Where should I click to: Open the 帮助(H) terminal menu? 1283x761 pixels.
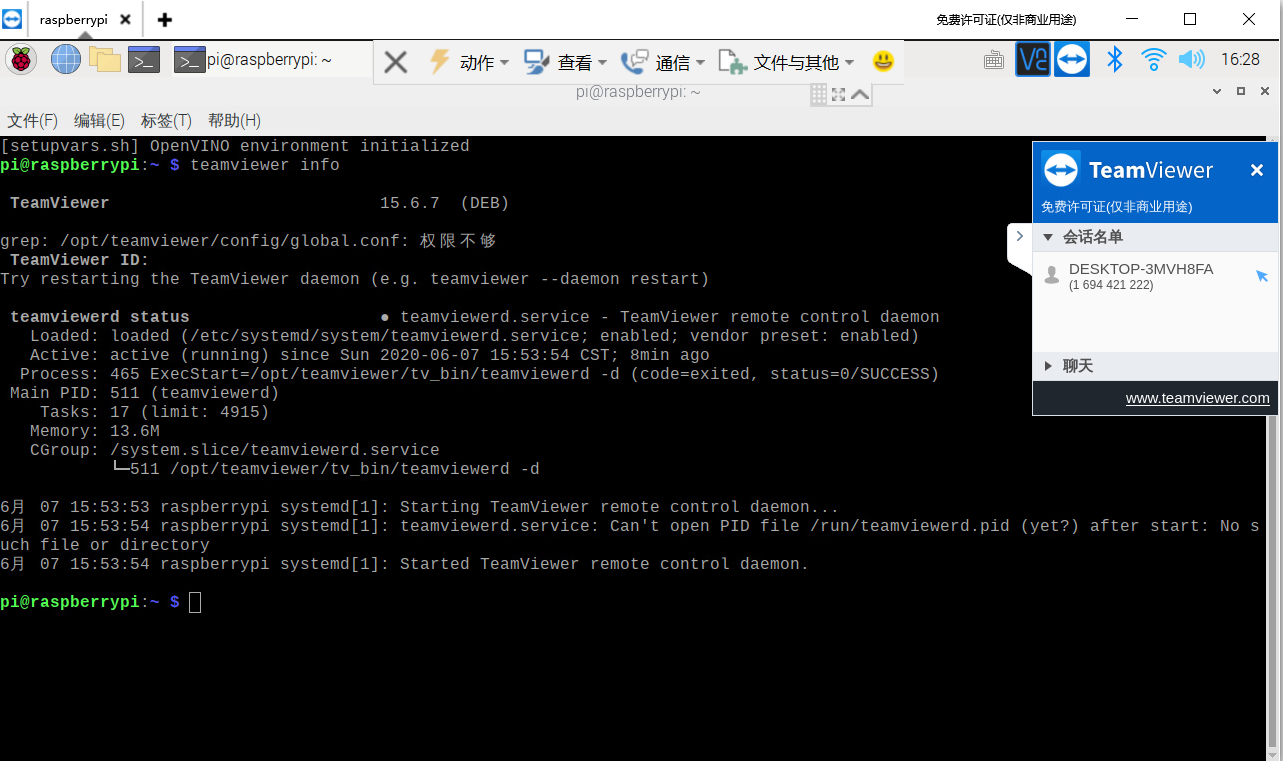[234, 121]
